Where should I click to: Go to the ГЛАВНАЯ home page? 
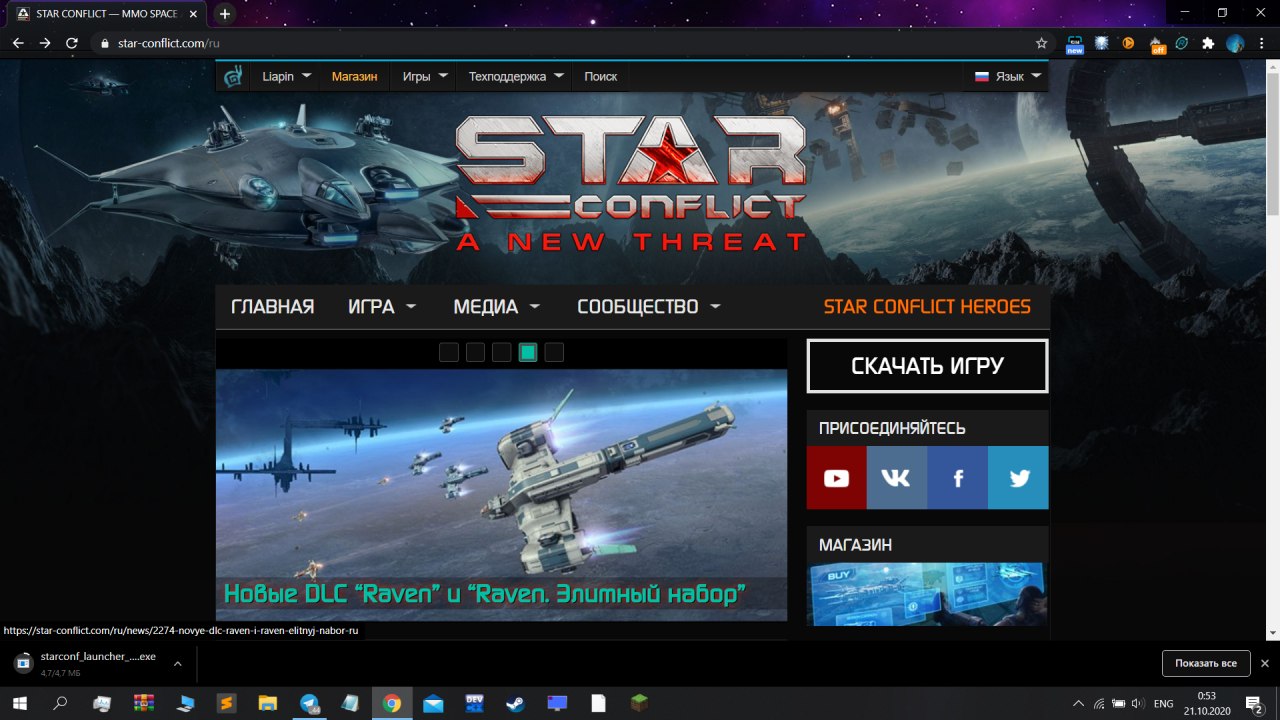(272, 307)
